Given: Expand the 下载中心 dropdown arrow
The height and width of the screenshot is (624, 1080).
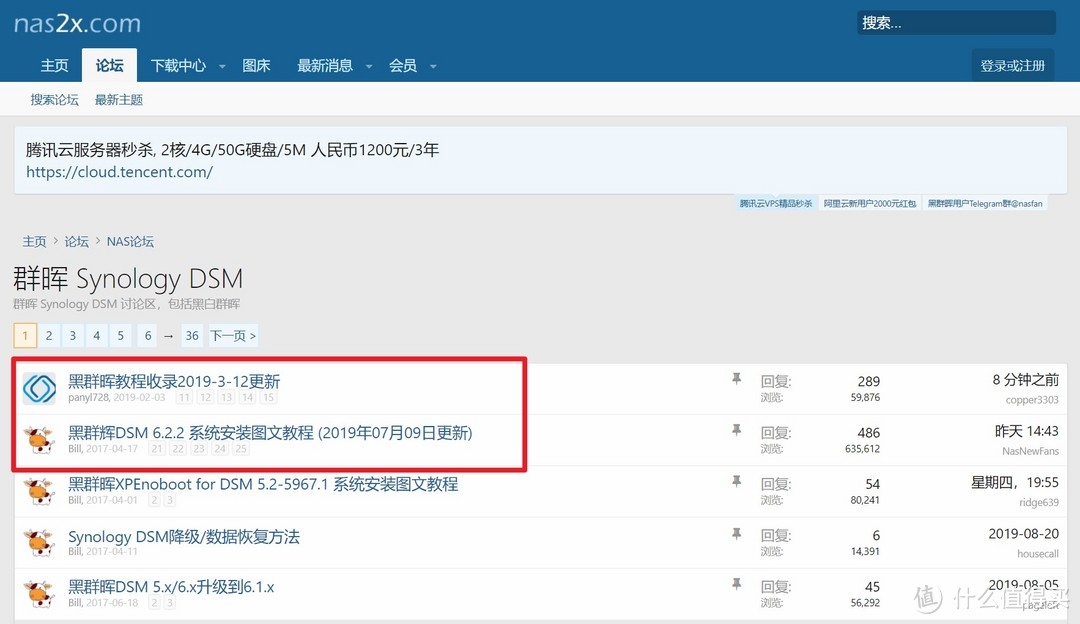Looking at the screenshot, I should pyautogui.click(x=222, y=66).
